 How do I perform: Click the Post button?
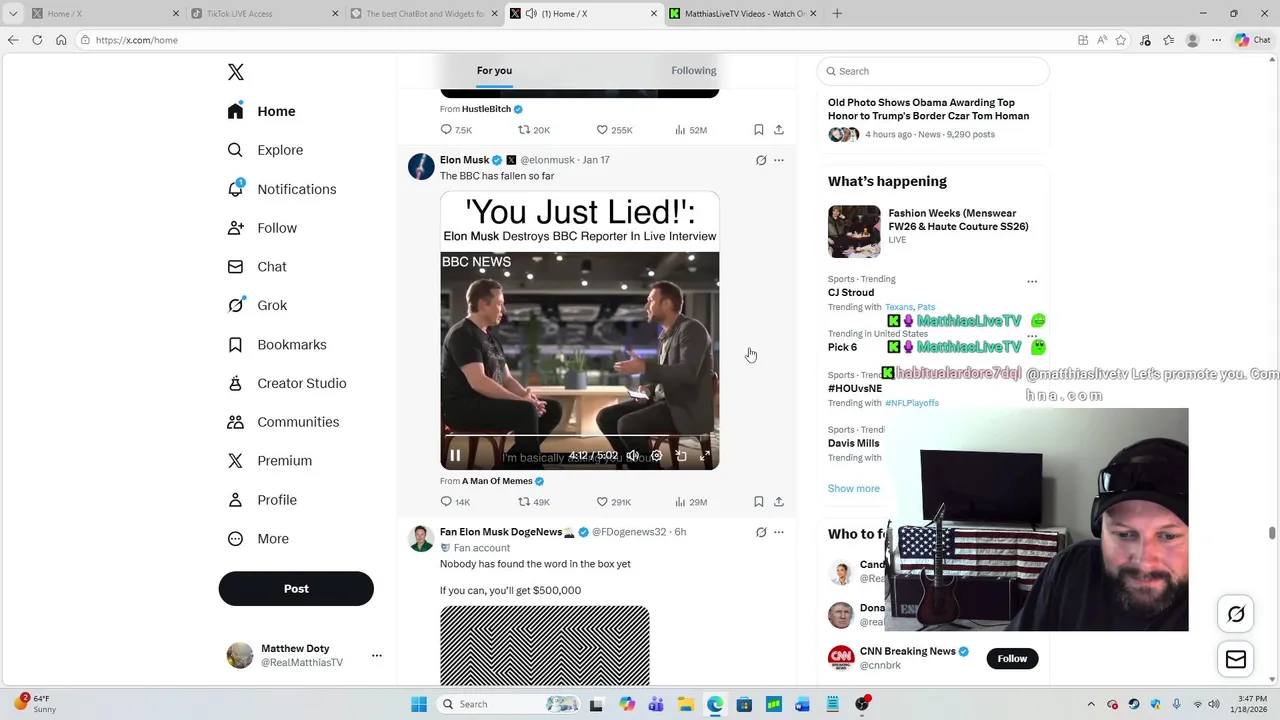296,589
